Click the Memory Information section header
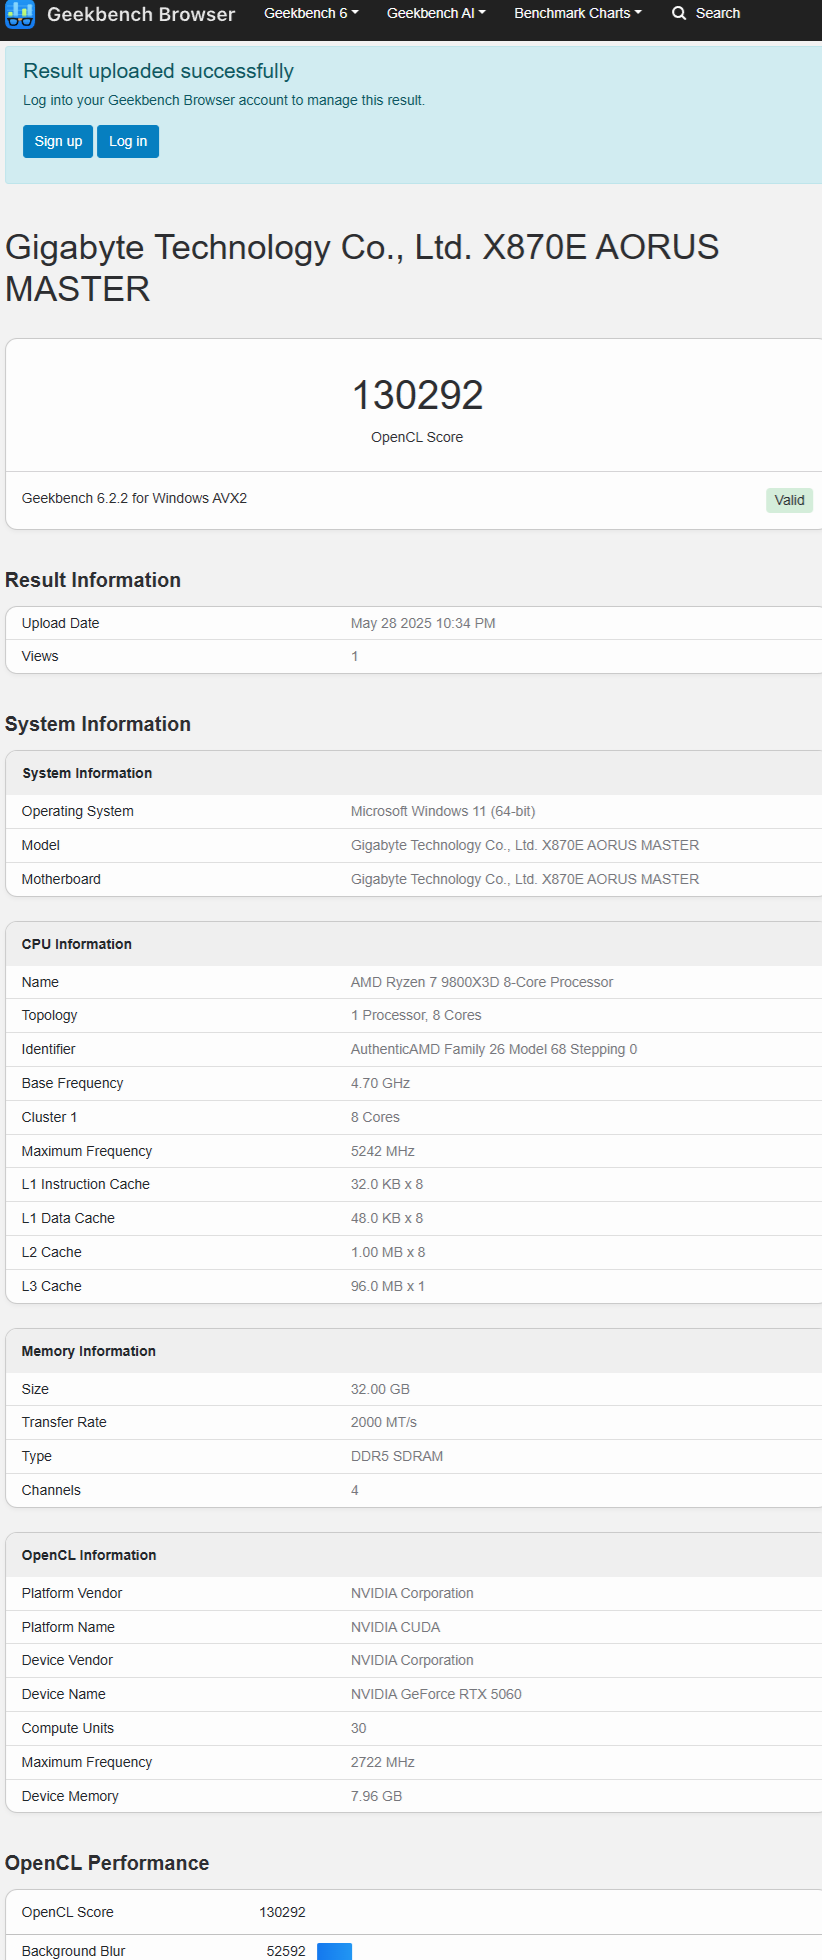Screen dimensions: 822x1960 coord(89,1351)
